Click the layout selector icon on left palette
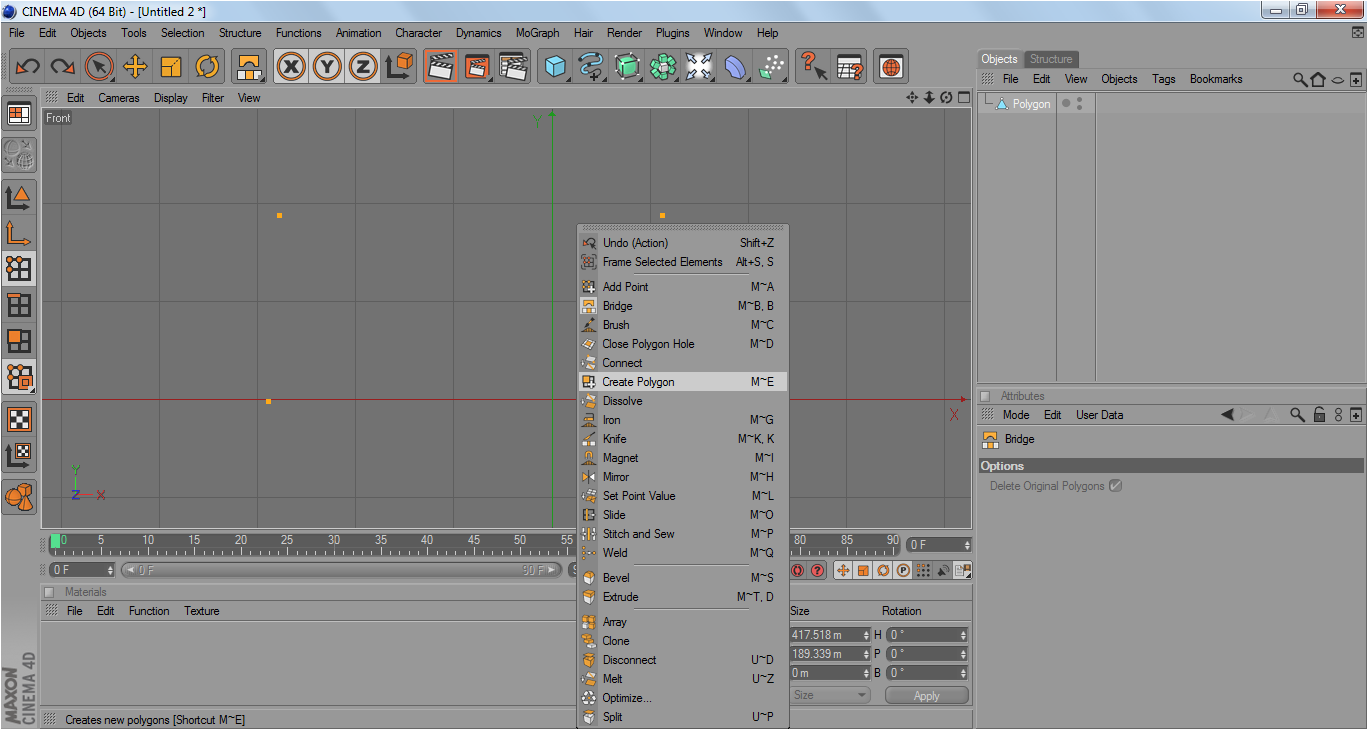The height and width of the screenshot is (729, 1368). (19, 114)
